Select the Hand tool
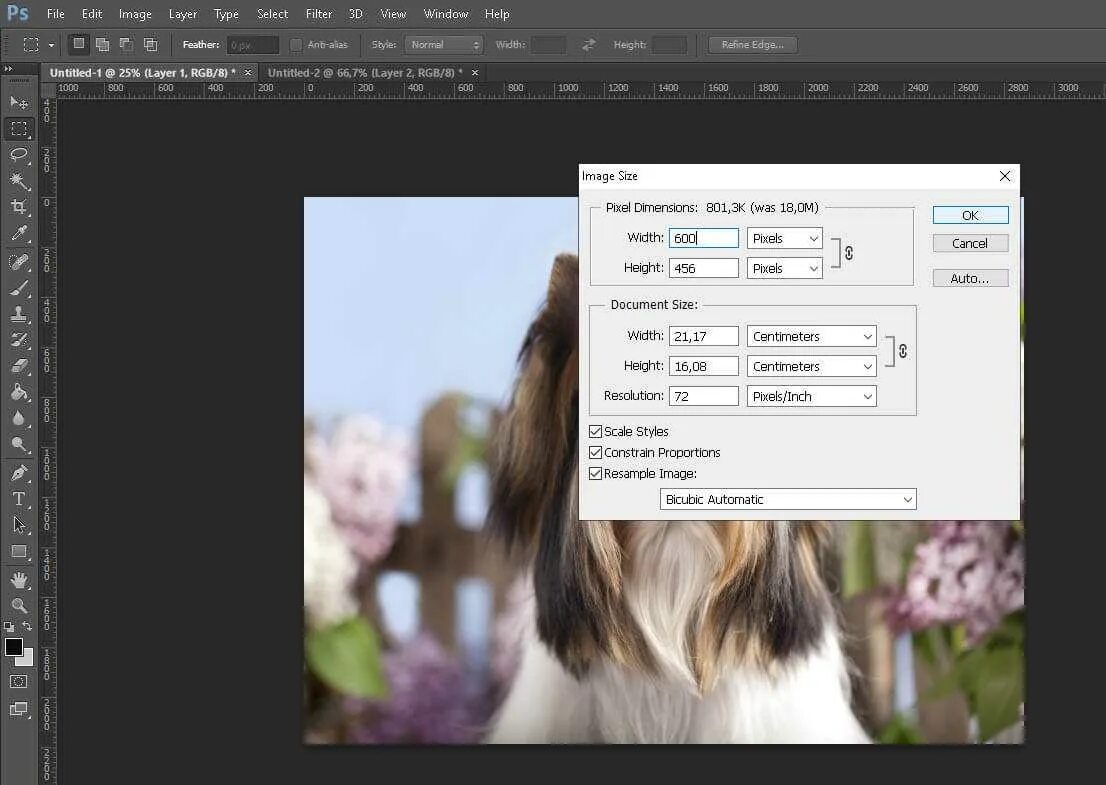Viewport: 1106px width, 785px height. click(19, 580)
